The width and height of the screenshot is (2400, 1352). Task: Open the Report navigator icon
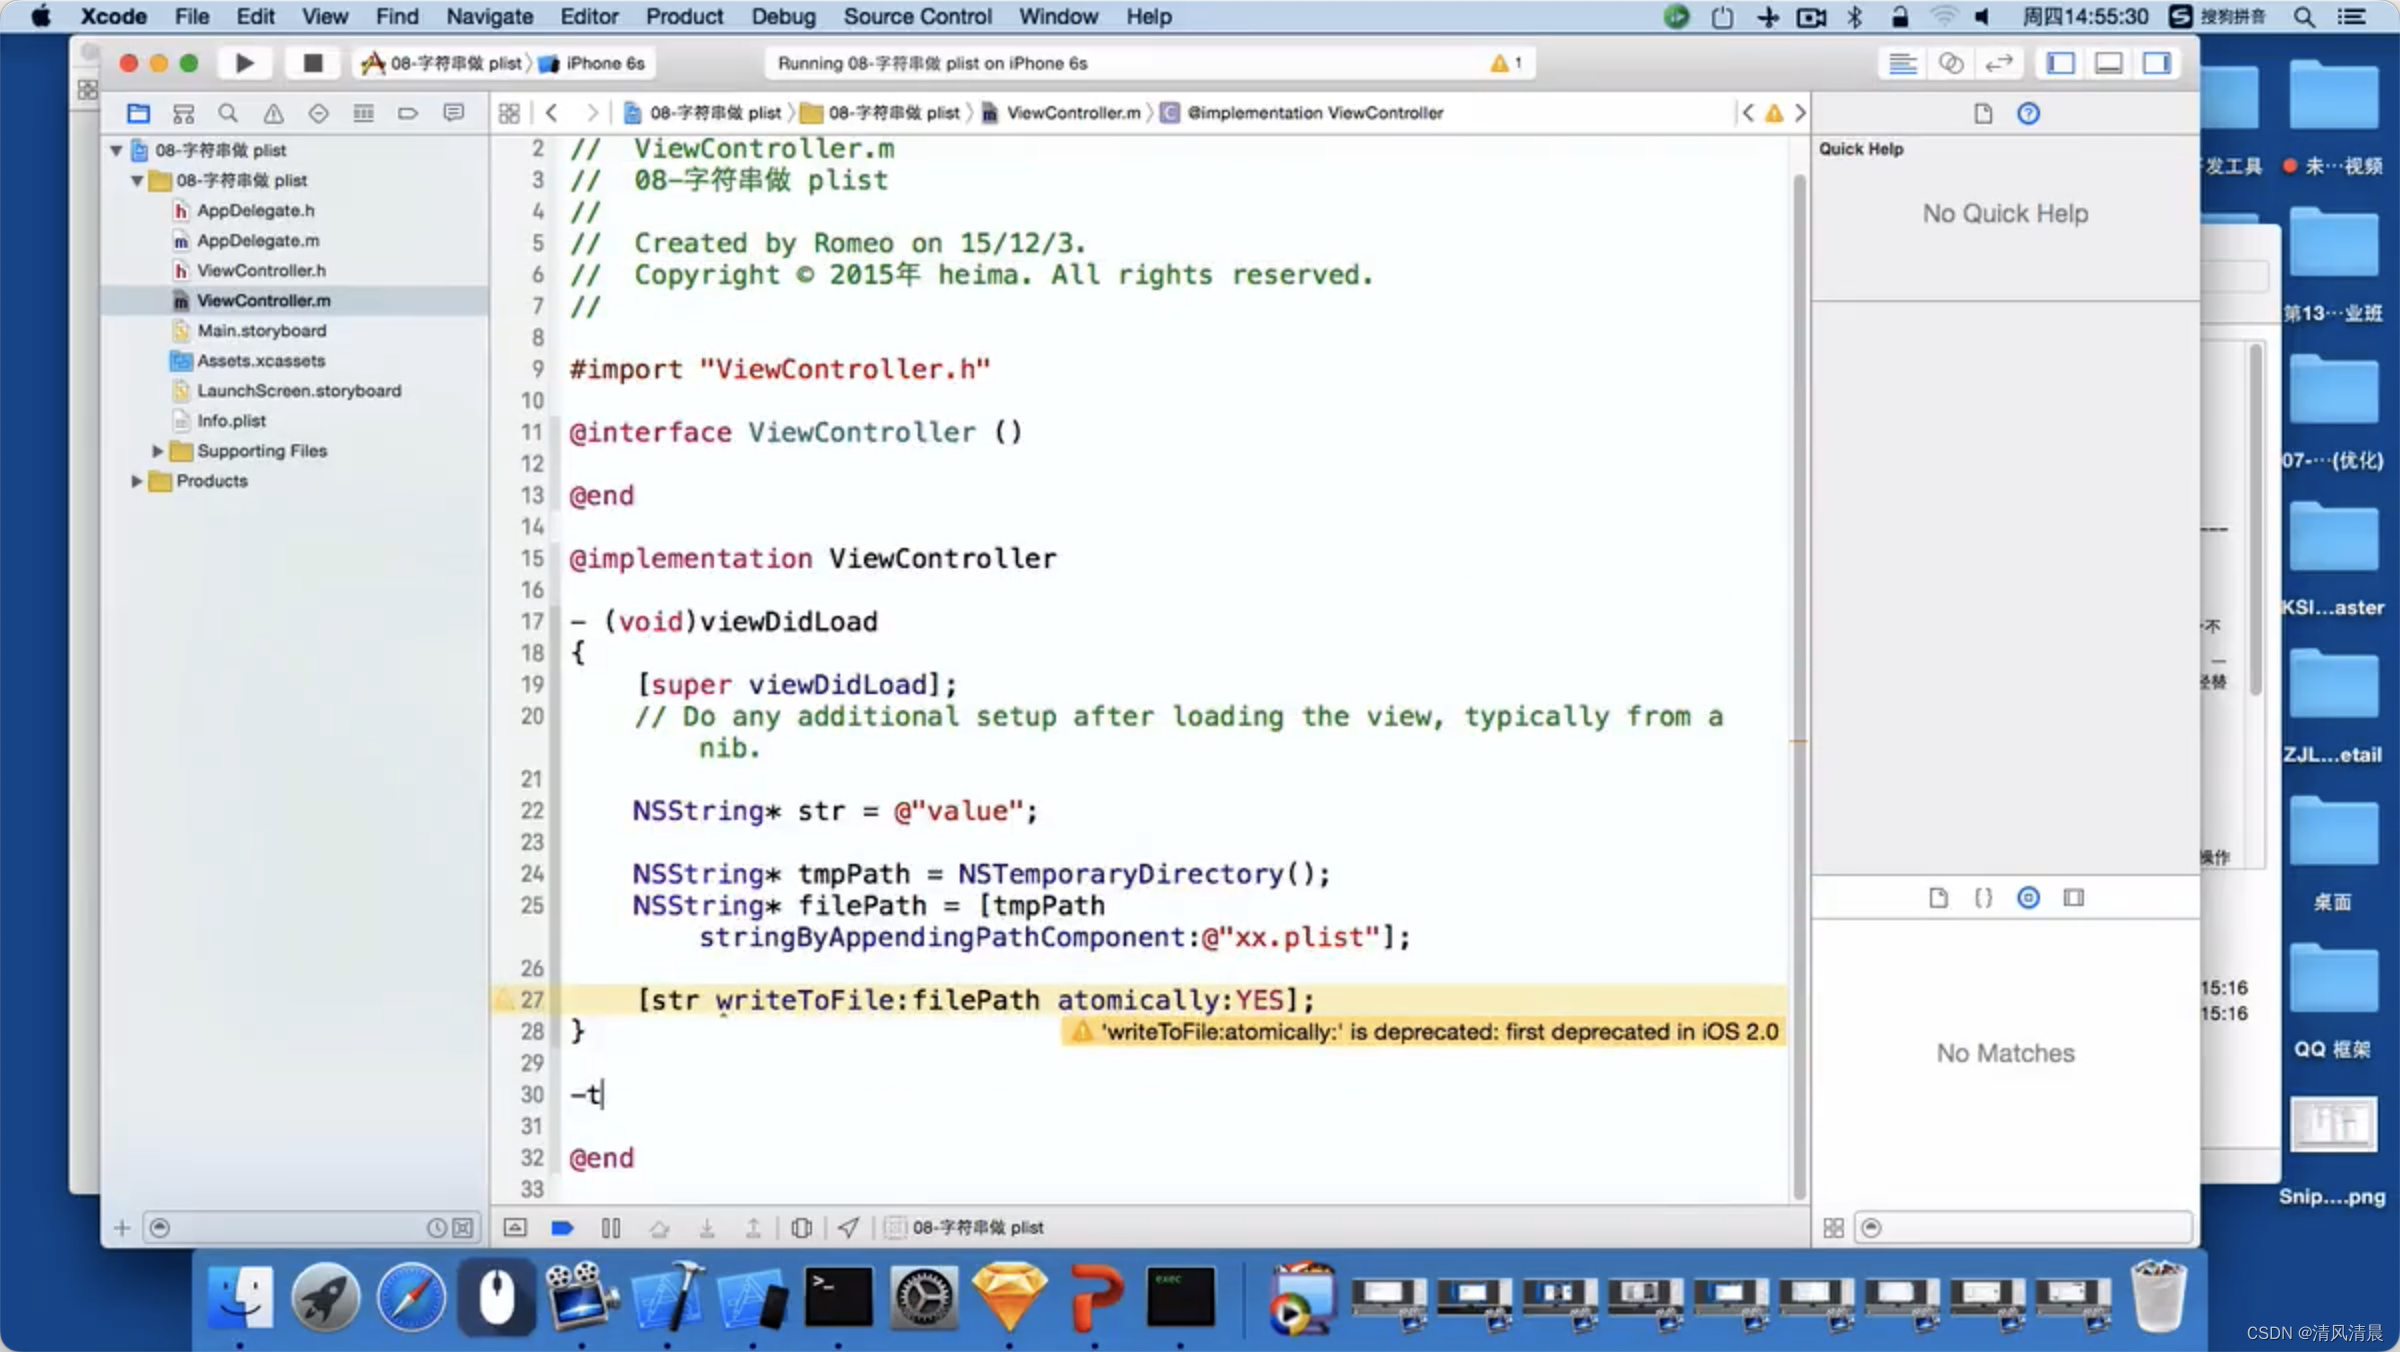coord(453,113)
